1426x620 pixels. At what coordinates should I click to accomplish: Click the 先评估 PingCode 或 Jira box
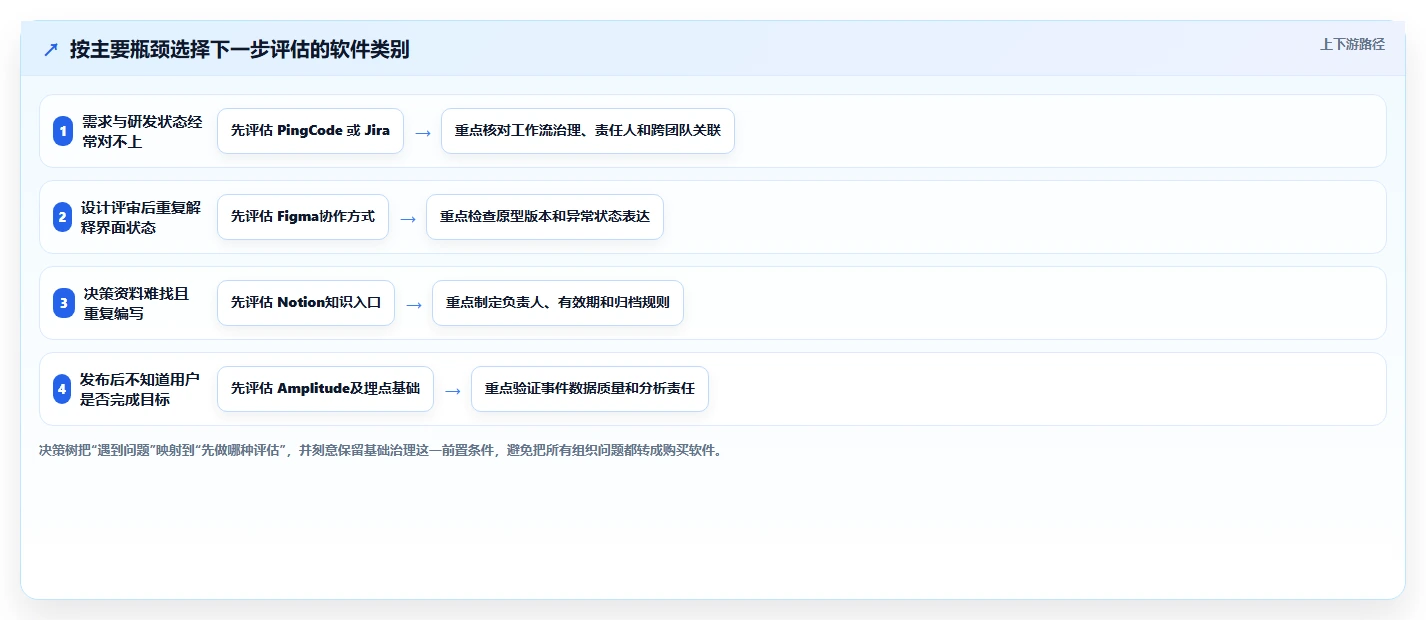pos(310,131)
